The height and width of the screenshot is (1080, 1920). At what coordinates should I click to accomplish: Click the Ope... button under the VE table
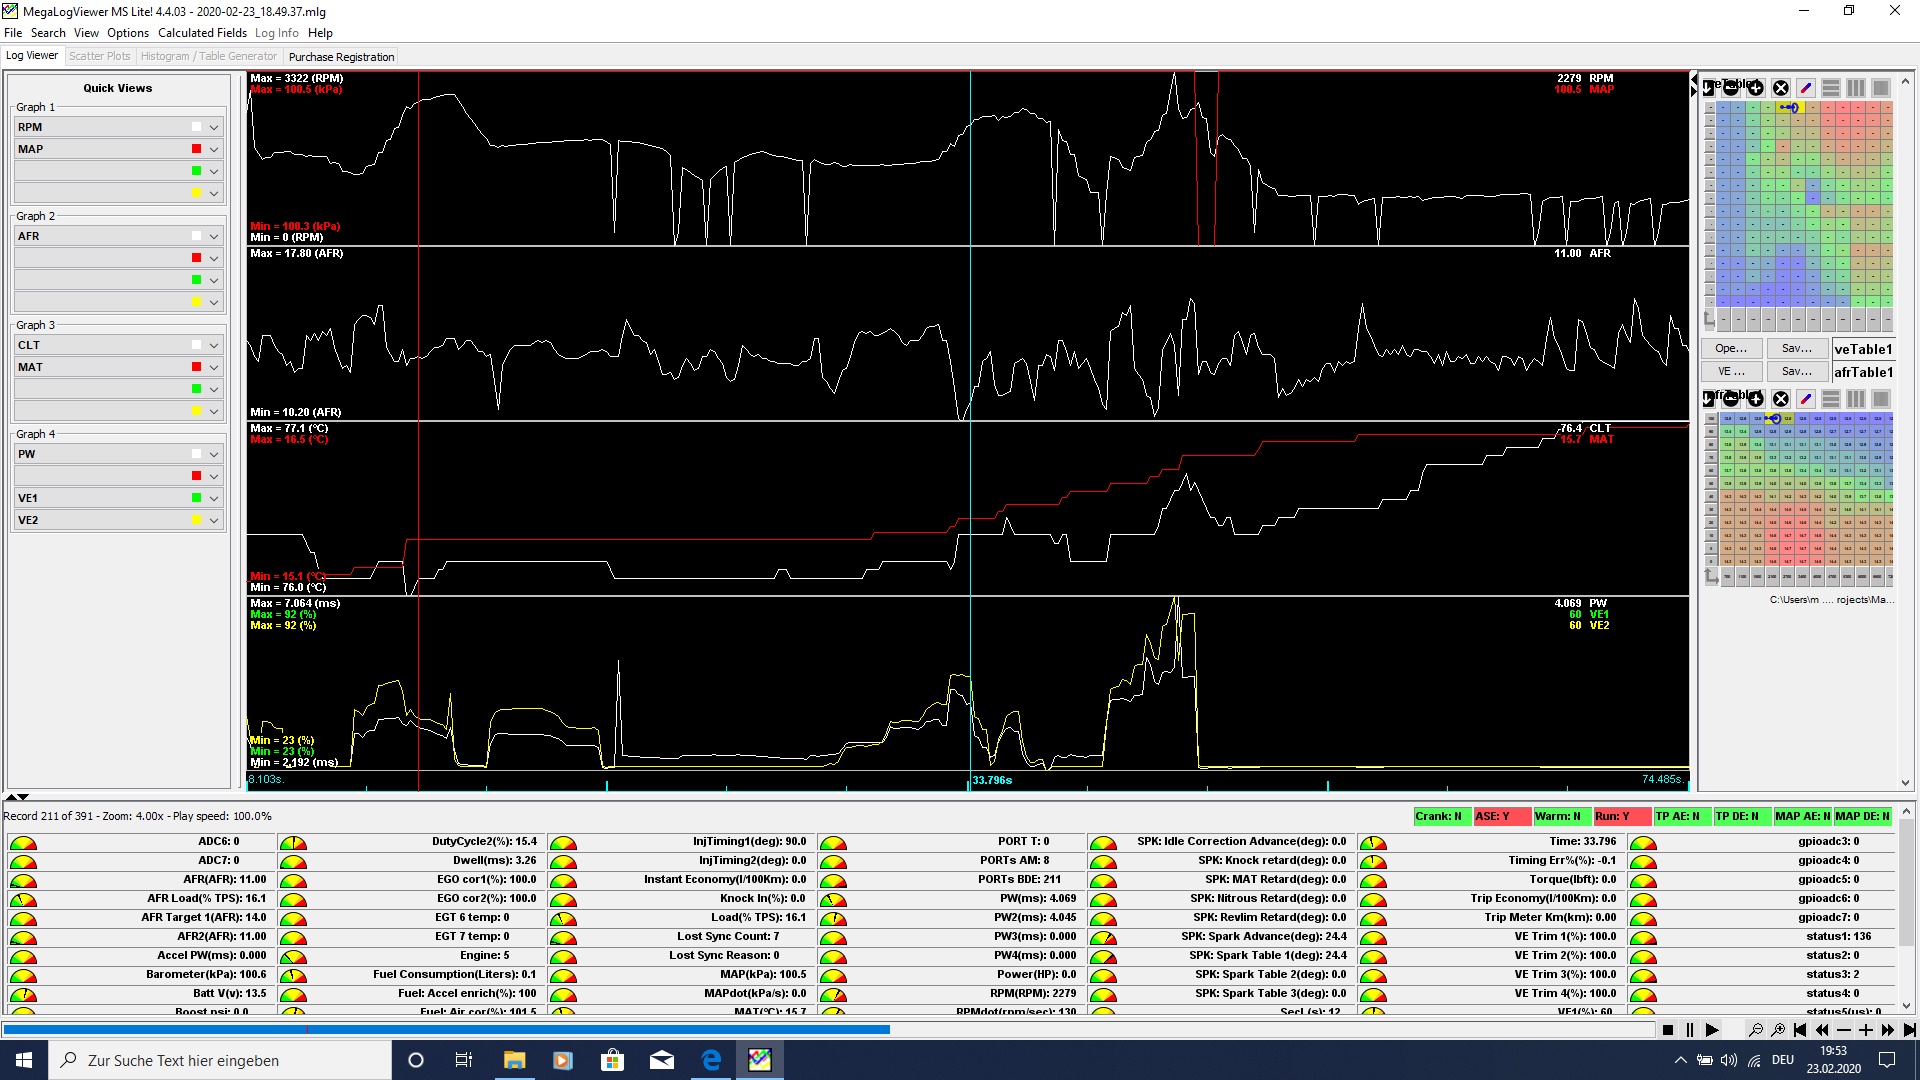pos(1731,349)
